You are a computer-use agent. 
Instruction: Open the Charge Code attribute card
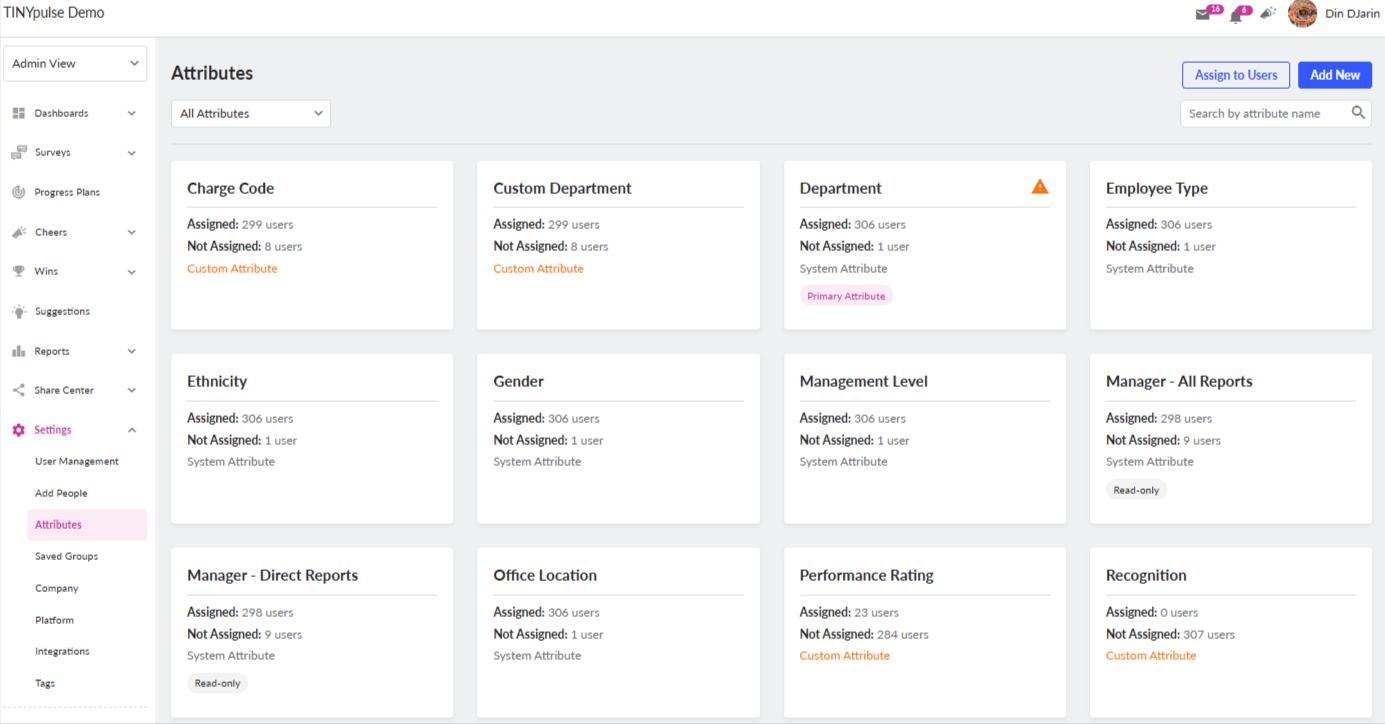pyautogui.click(x=312, y=245)
